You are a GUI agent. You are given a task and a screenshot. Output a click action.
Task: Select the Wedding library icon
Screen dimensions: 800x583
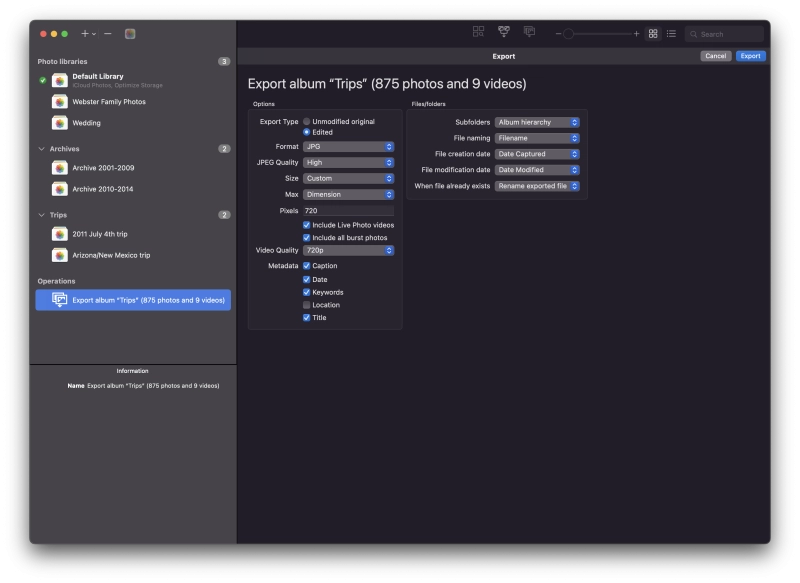point(60,123)
